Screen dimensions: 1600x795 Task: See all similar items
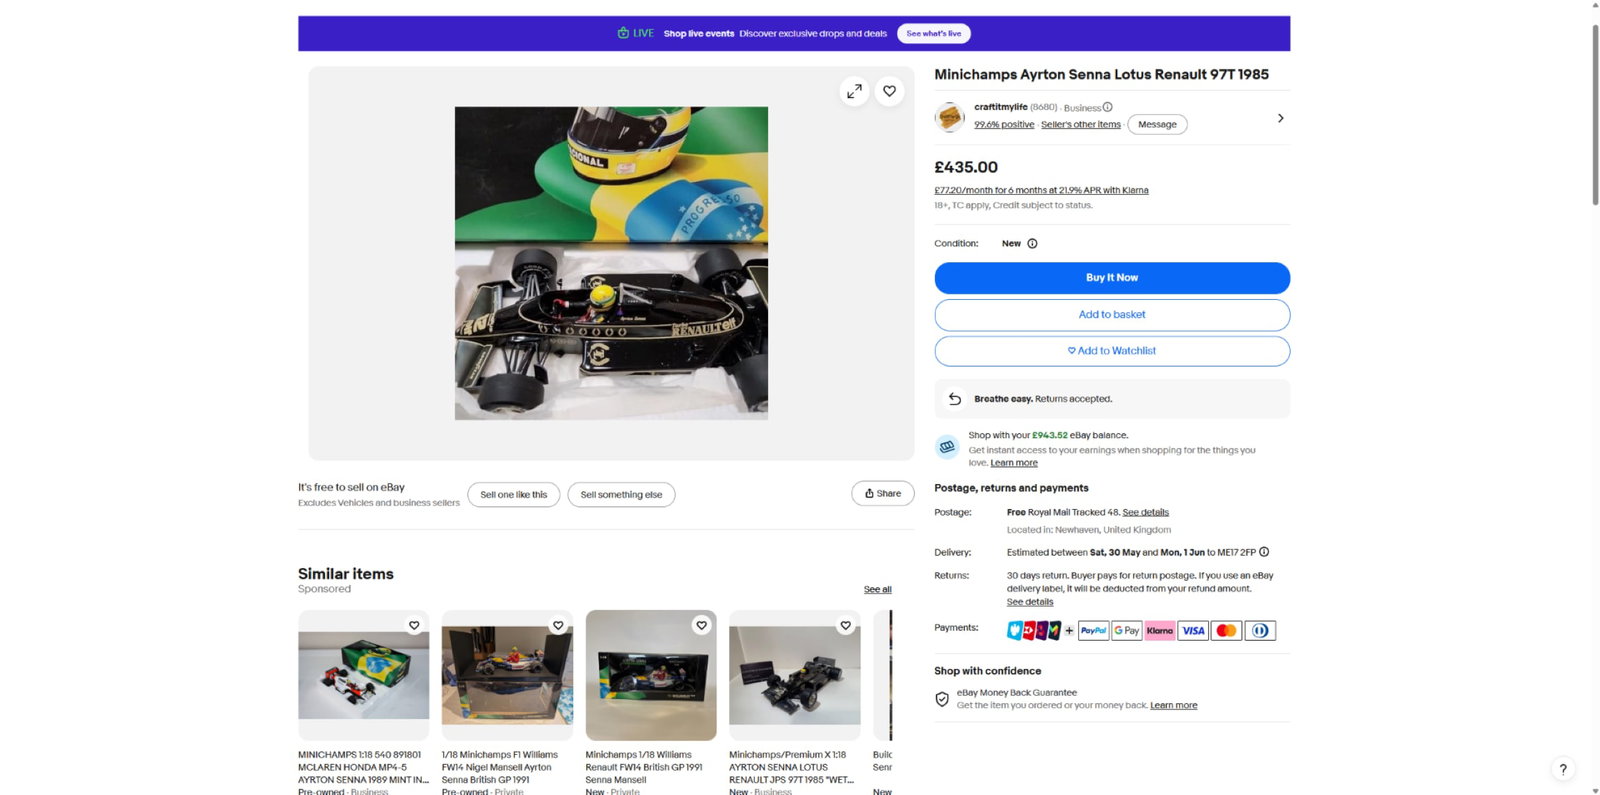(x=878, y=589)
